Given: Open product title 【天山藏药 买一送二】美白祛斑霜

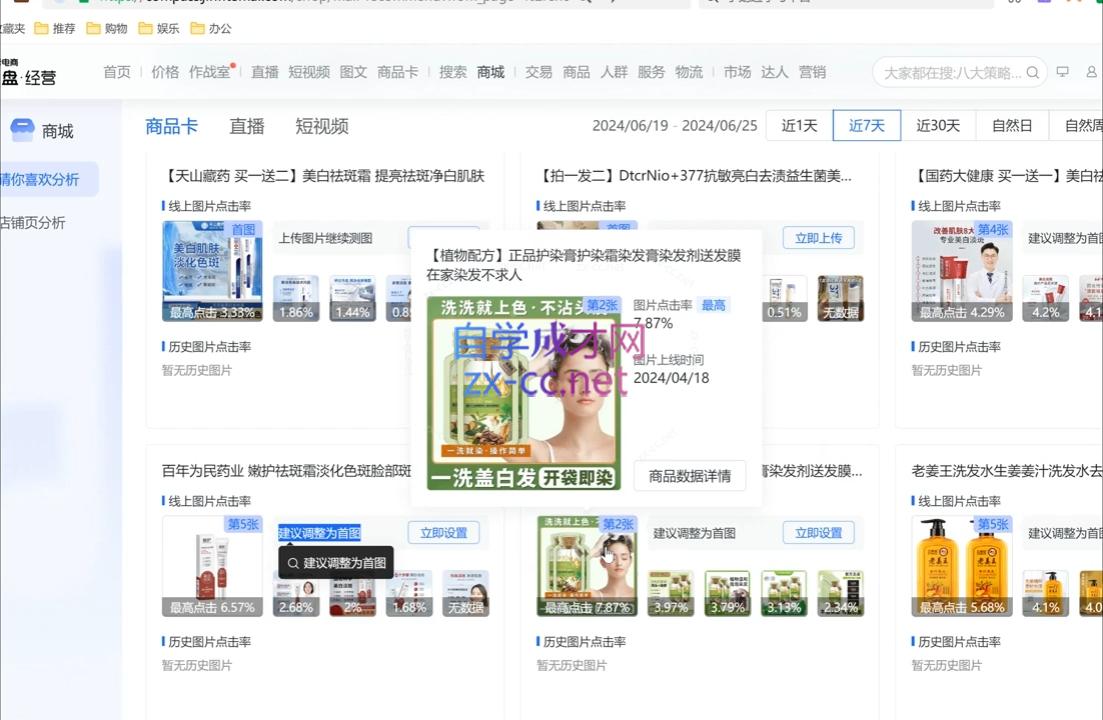Looking at the screenshot, I should tap(323, 176).
